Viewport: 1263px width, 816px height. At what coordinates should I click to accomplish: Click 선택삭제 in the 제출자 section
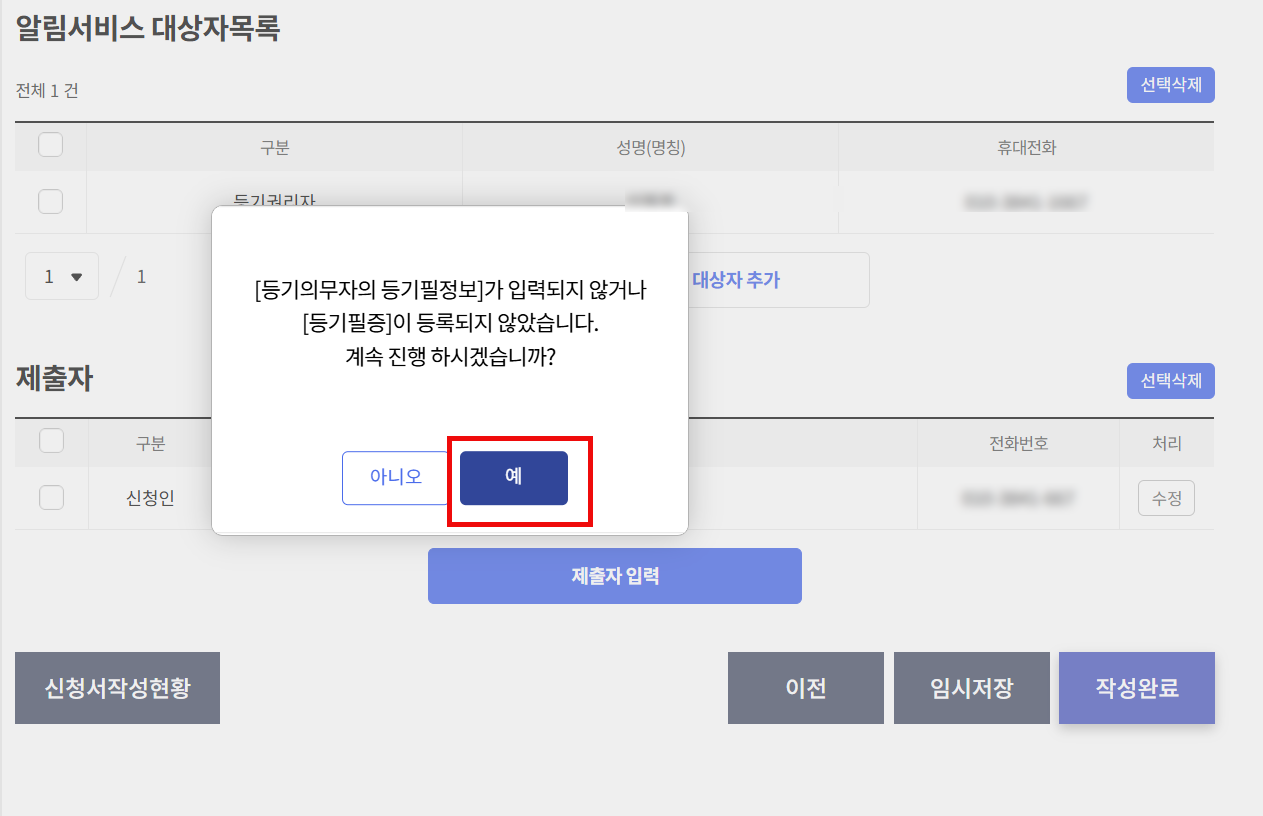(x=1170, y=381)
